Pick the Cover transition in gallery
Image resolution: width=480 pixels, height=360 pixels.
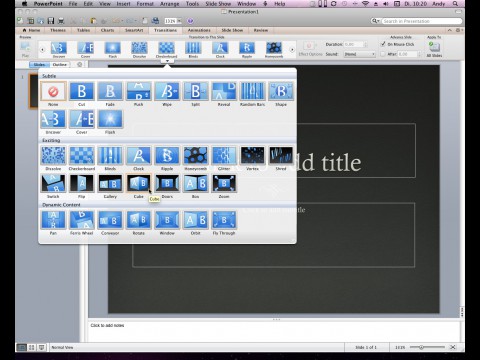[82, 119]
